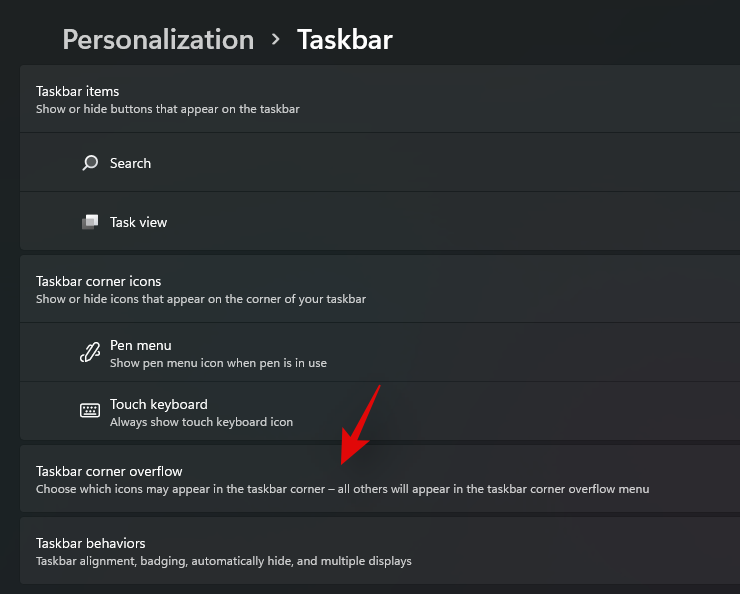Click the Search magnifier icon
740x594 pixels.
click(x=90, y=163)
